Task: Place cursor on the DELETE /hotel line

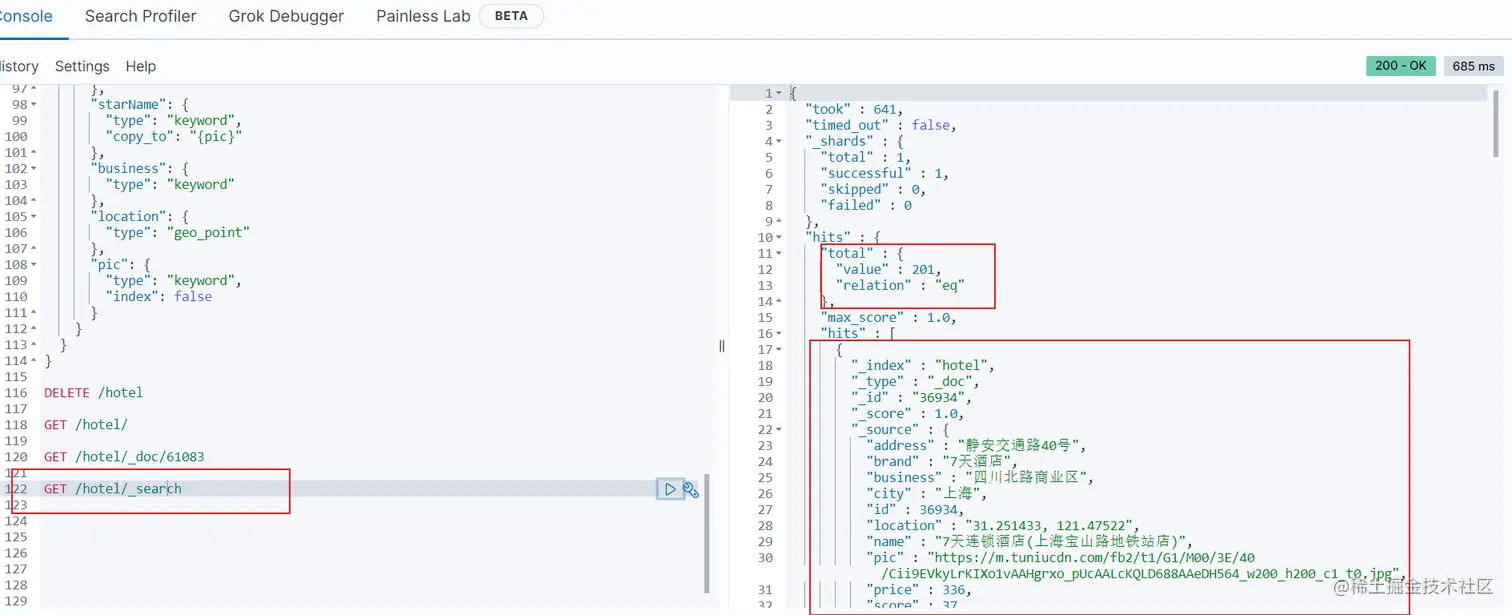Action: tap(93, 393)
